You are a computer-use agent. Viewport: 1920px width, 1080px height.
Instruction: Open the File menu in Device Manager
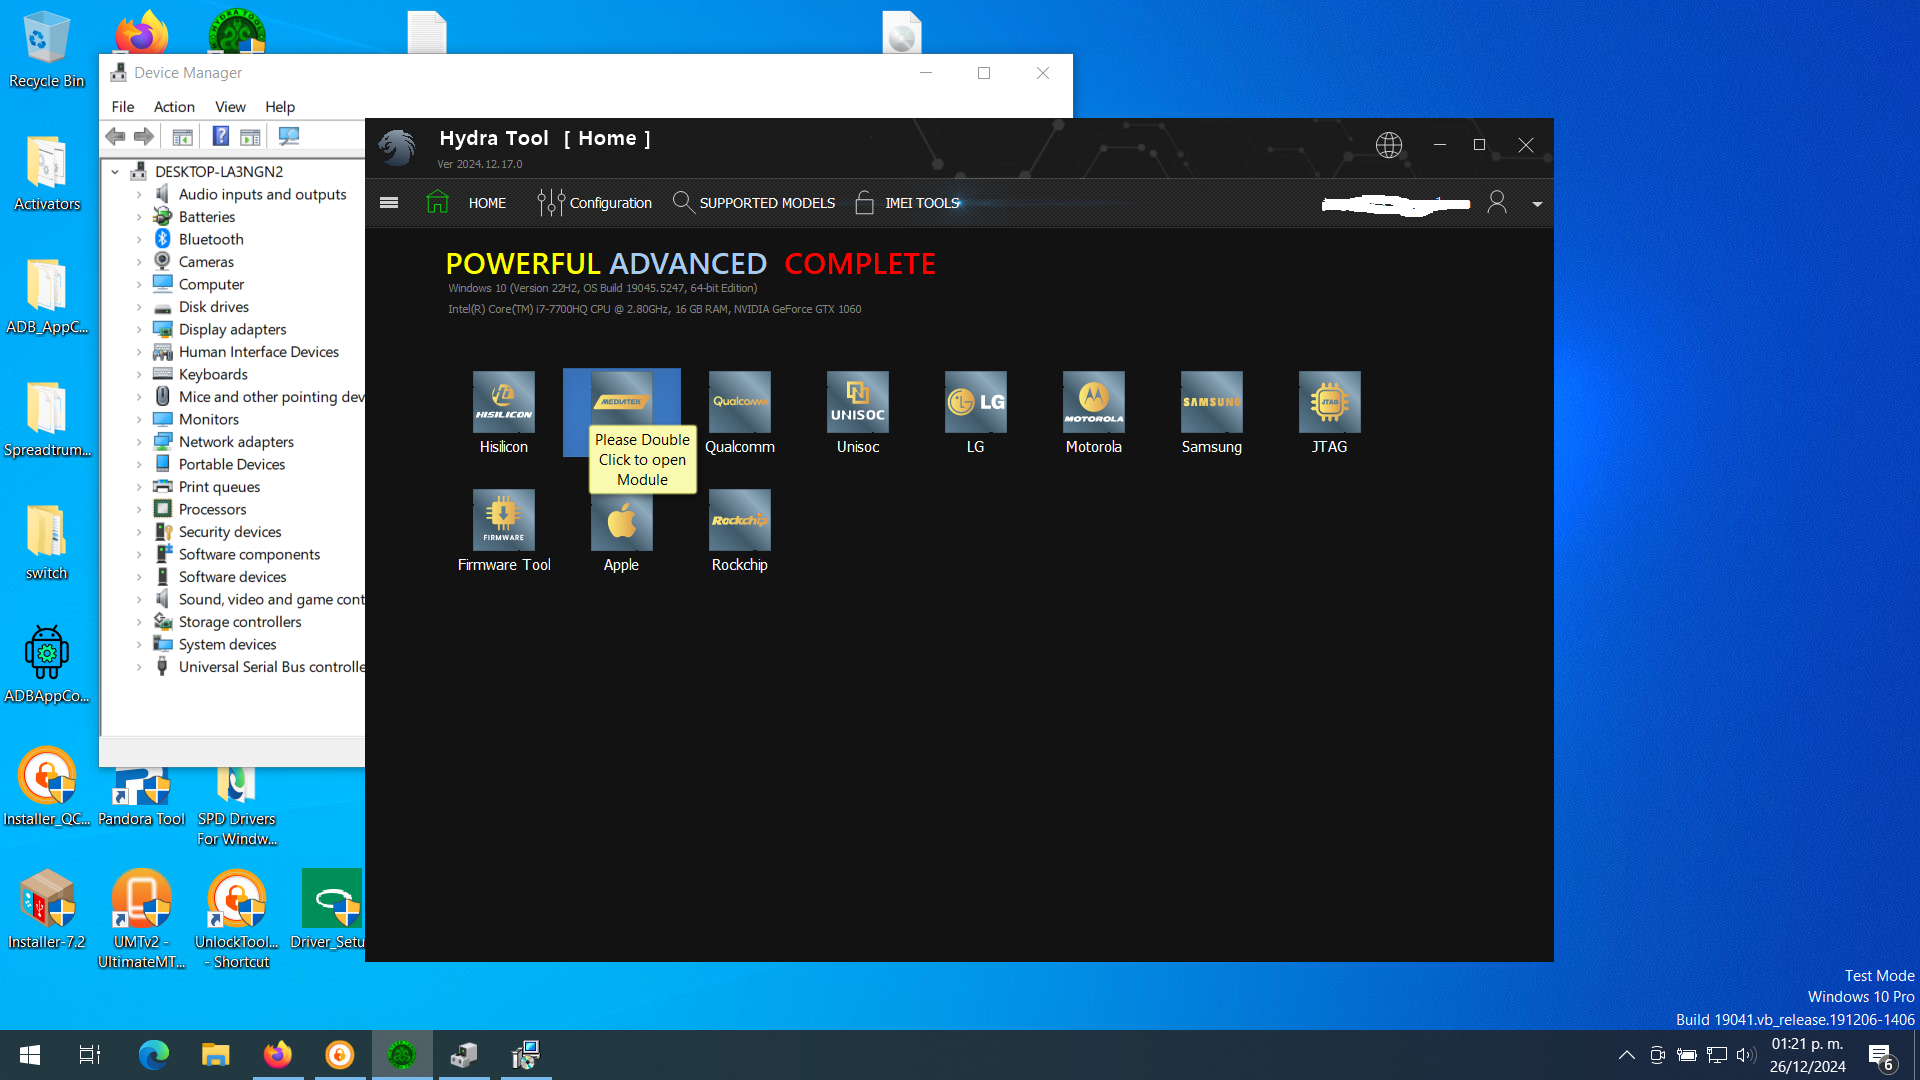[123, 107]
